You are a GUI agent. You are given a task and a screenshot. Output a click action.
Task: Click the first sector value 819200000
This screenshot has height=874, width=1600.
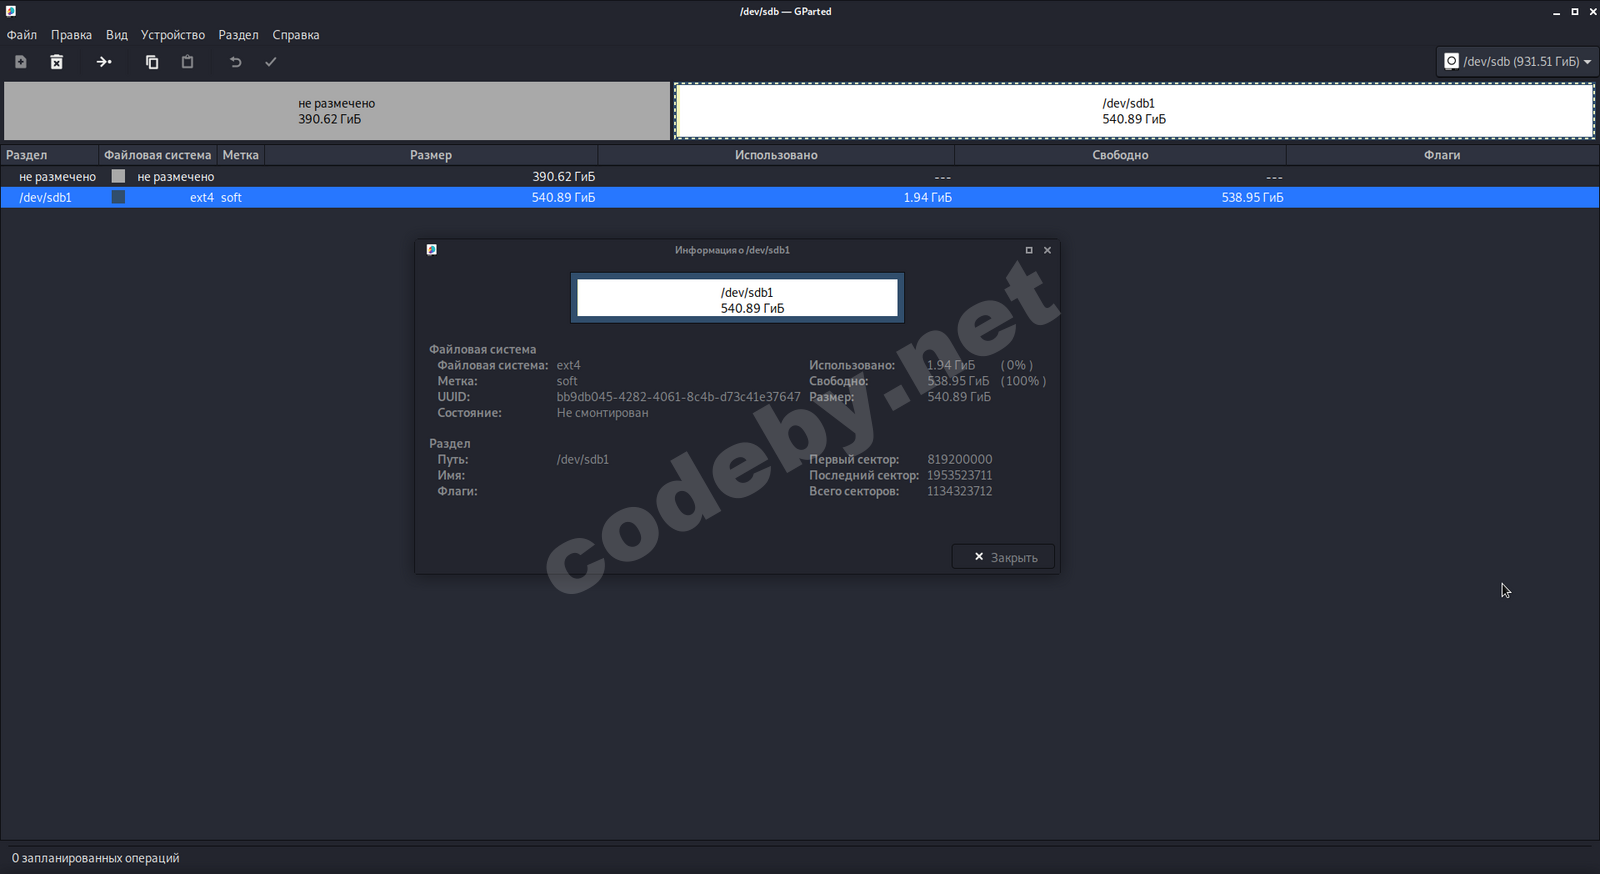tap(960, 460)
